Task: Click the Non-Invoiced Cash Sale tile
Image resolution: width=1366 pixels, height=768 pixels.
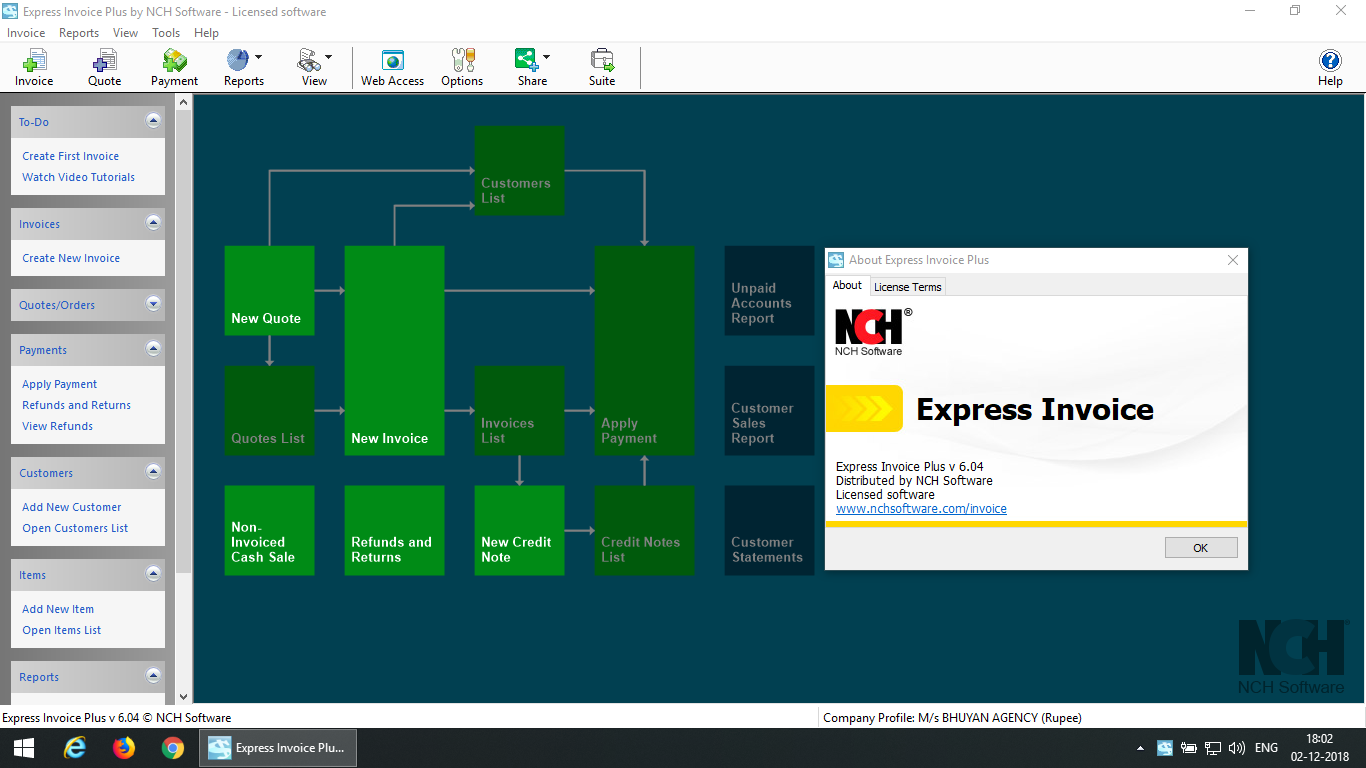Action: (x=269, y=530)
